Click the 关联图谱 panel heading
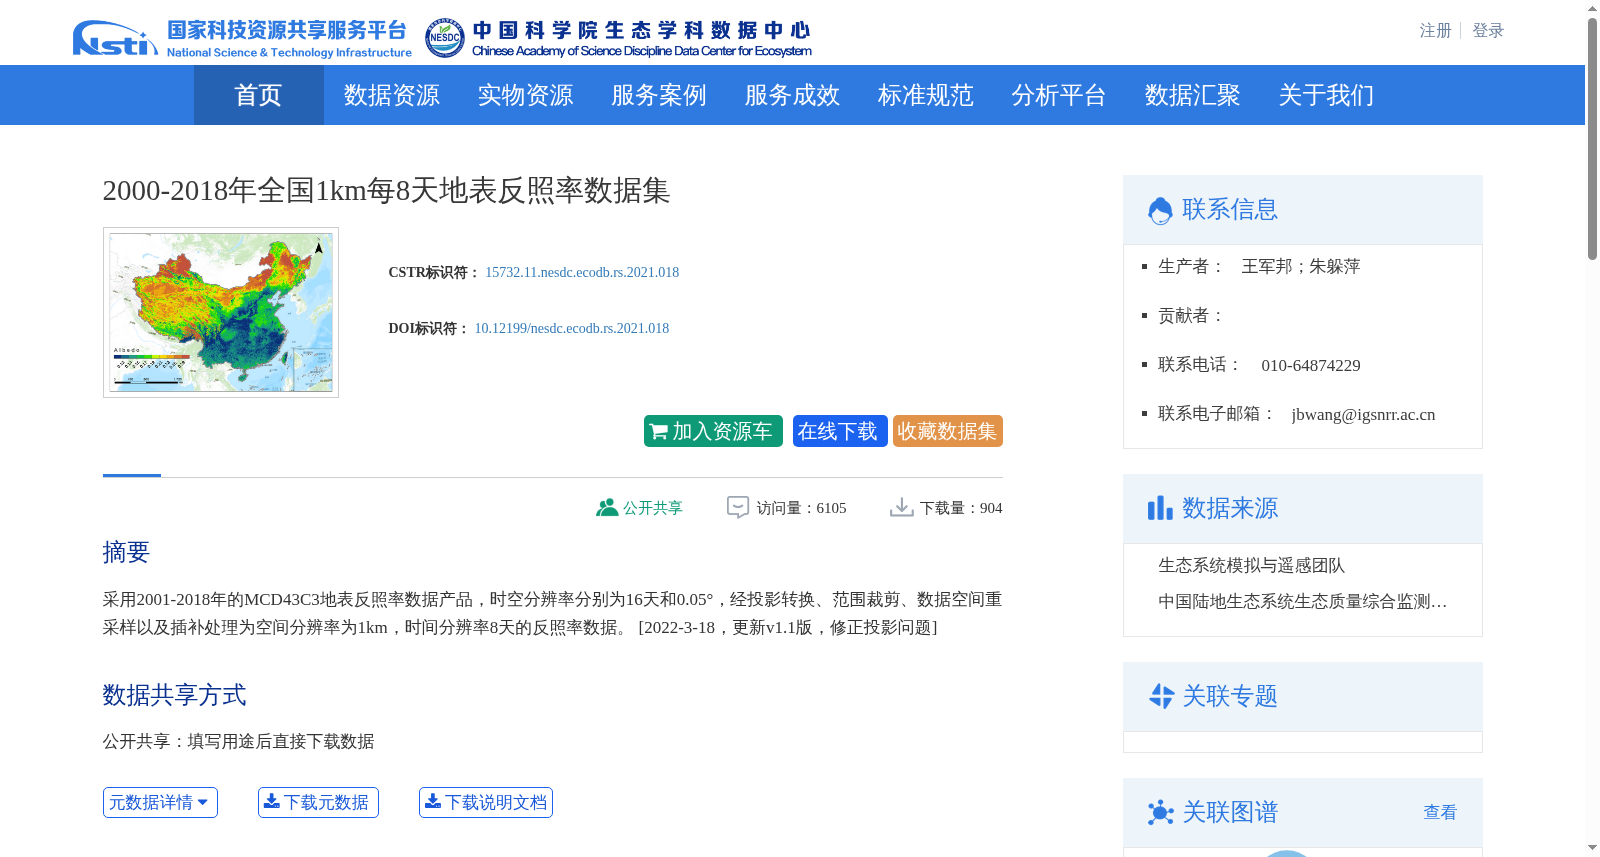Screen dimensions: 1600x857 (1230, 812)
